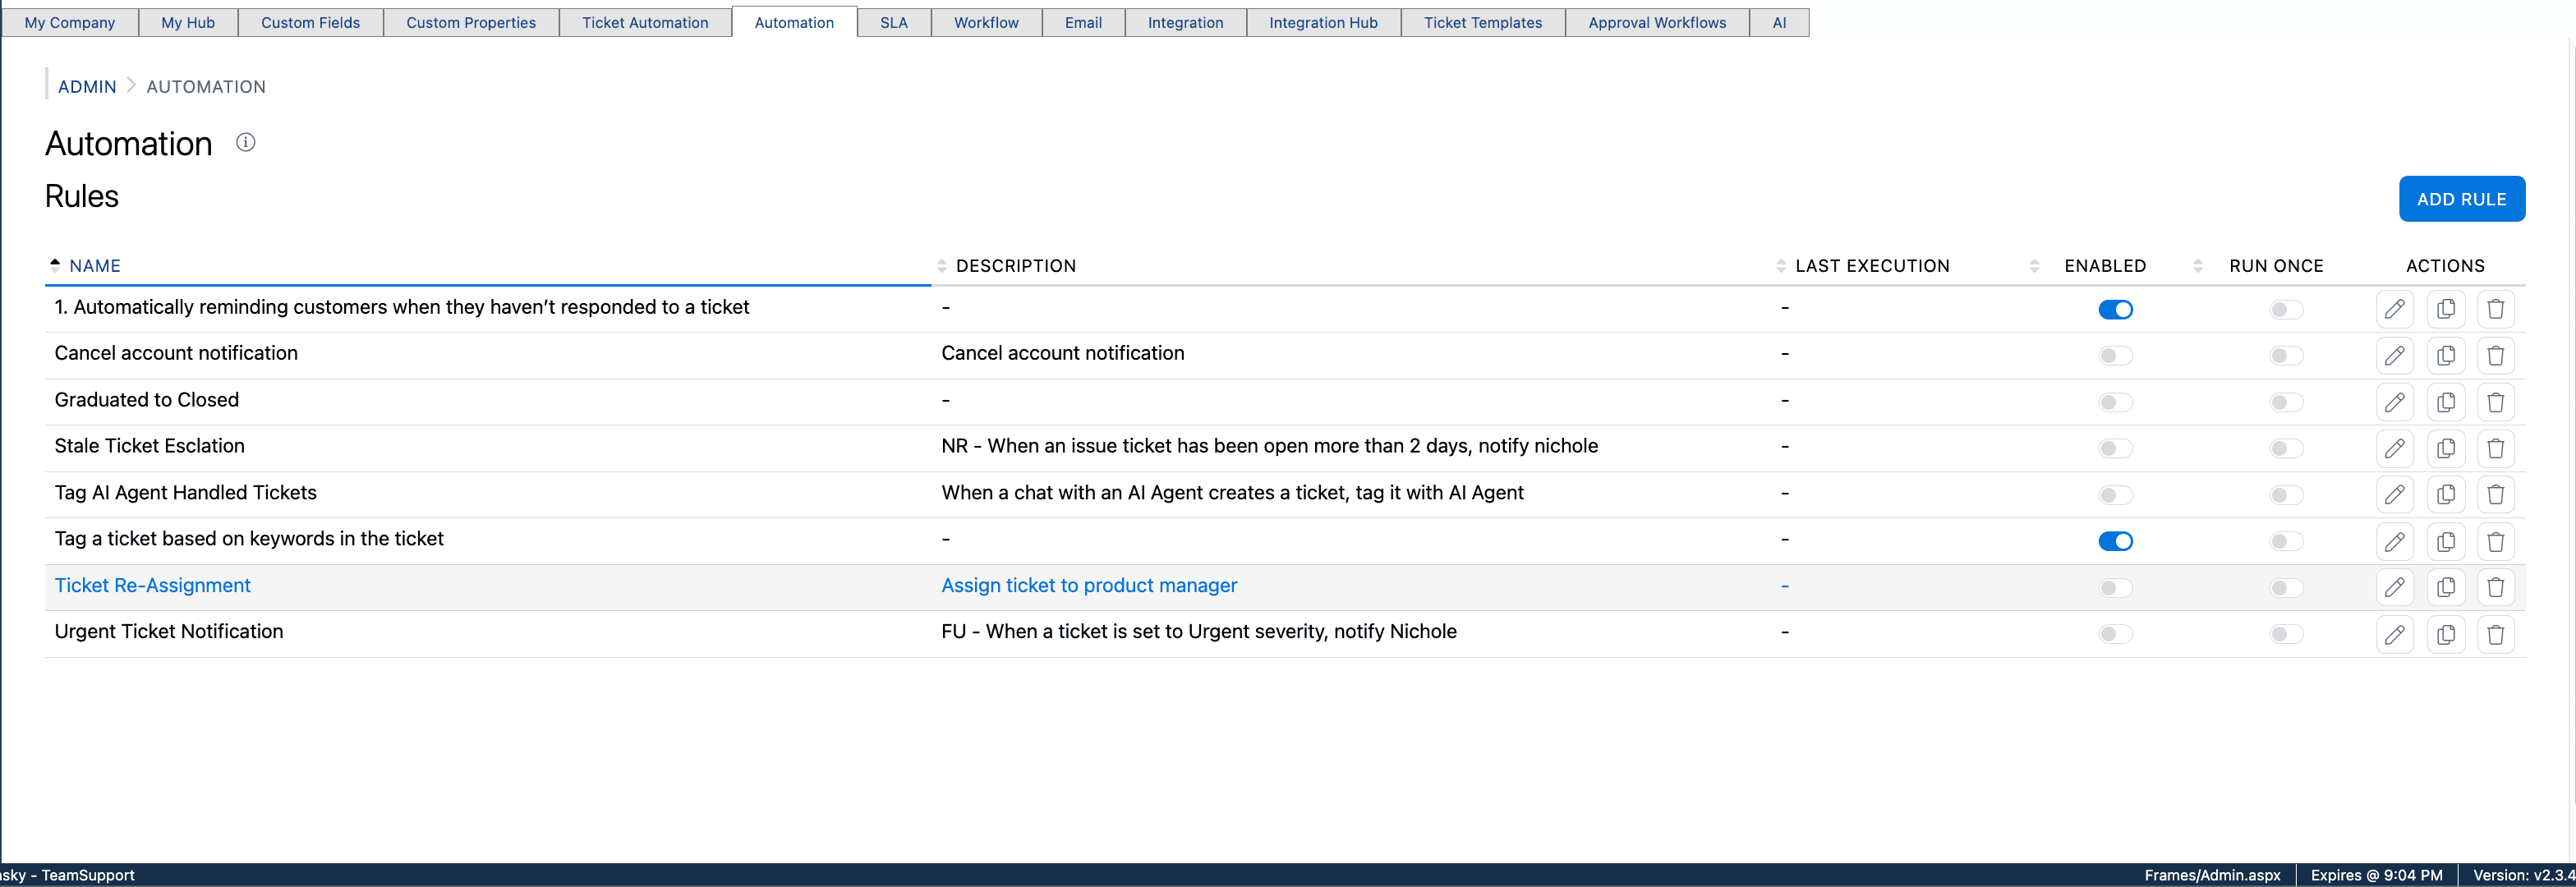
Task: Switch to the SLA tab
Action: [x=894, y=22]
